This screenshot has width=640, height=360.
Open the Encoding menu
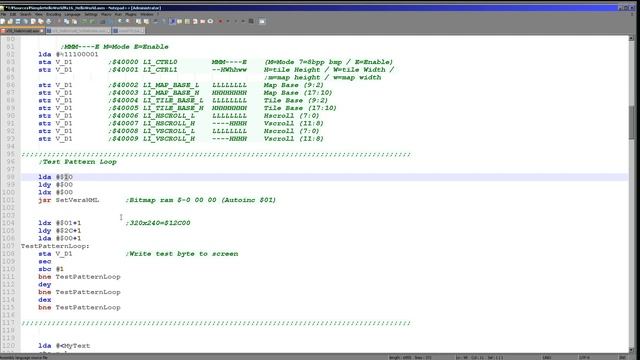(53, 14)
